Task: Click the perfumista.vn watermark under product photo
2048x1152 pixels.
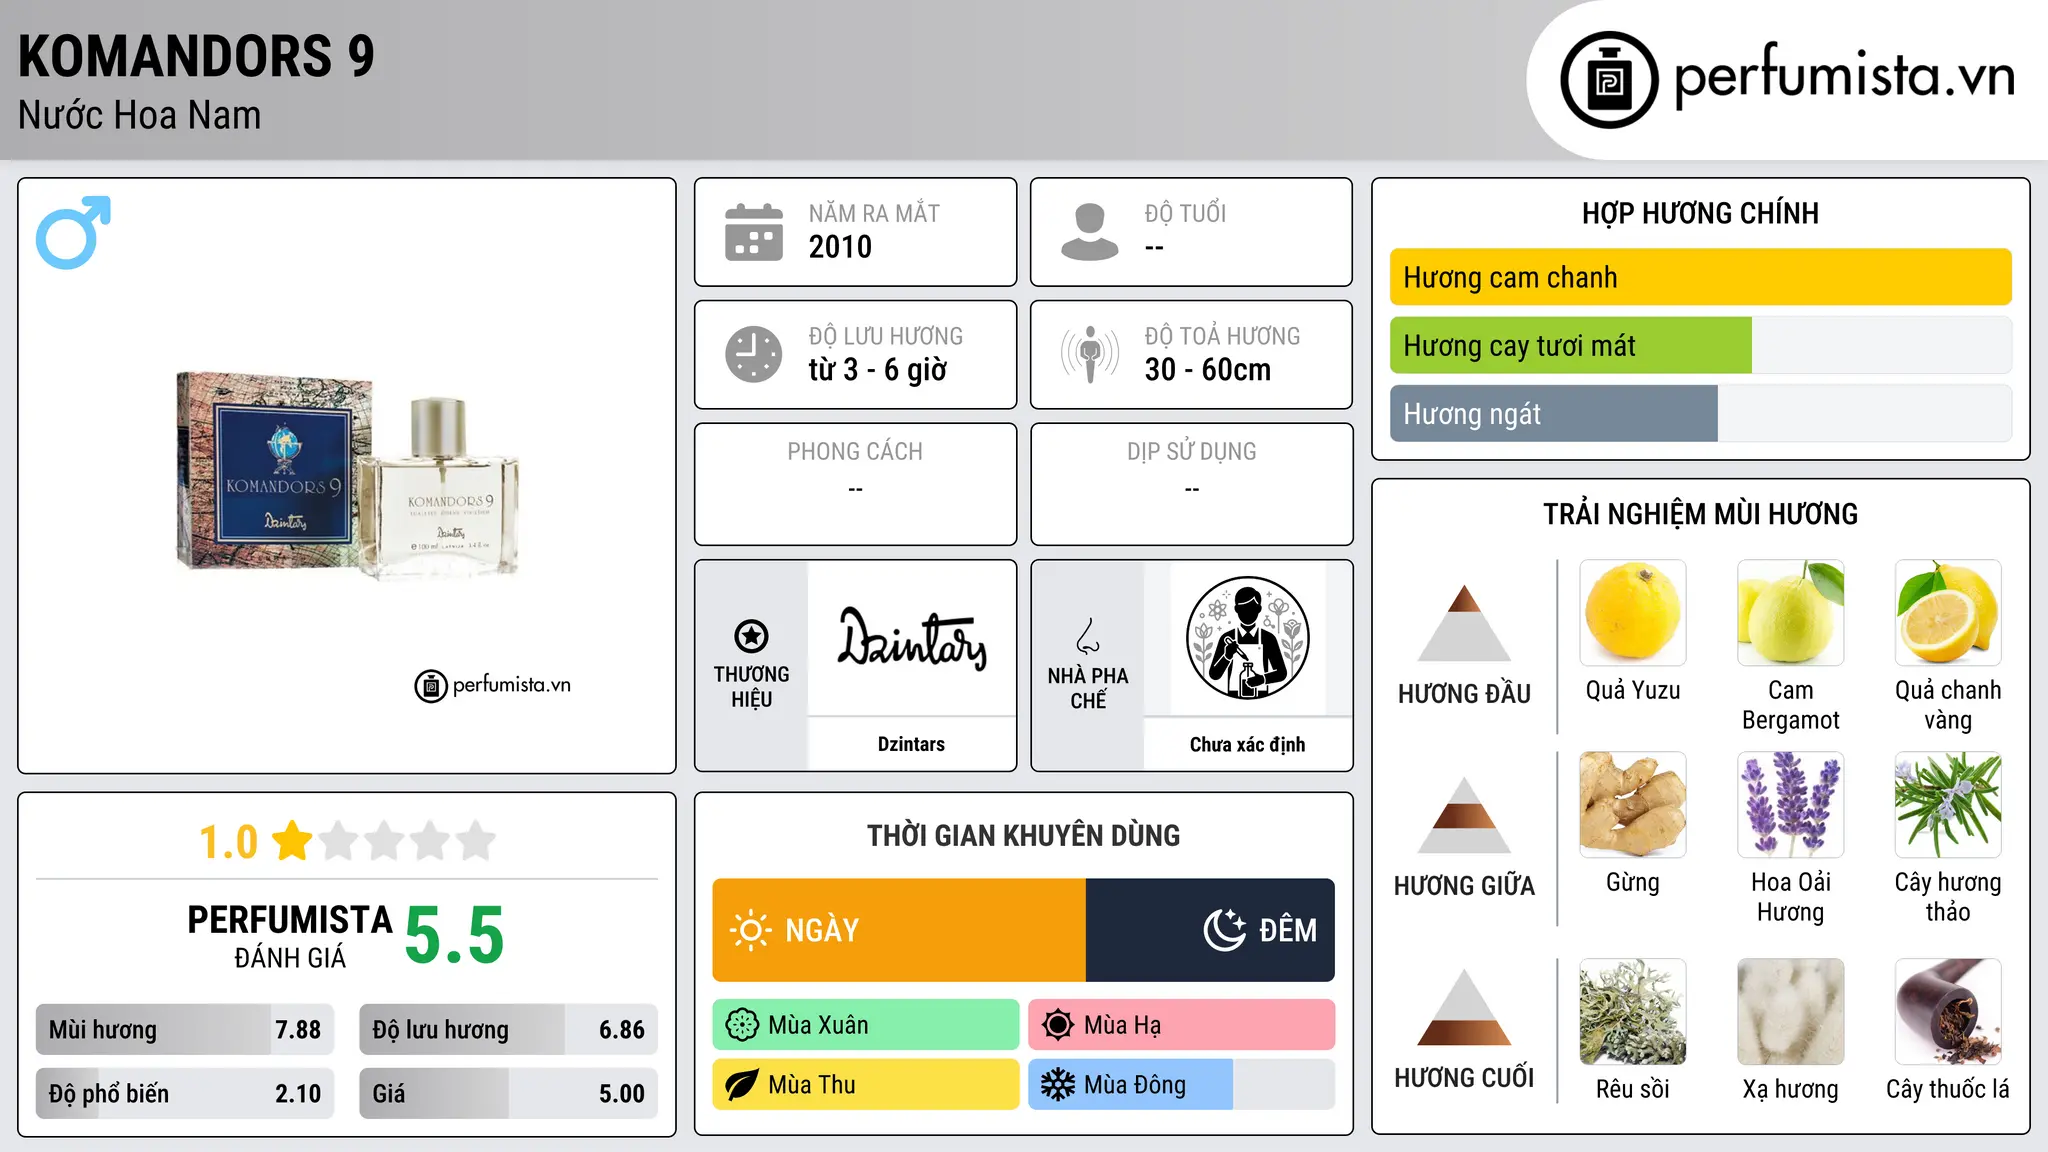Action: pos(493,685)
